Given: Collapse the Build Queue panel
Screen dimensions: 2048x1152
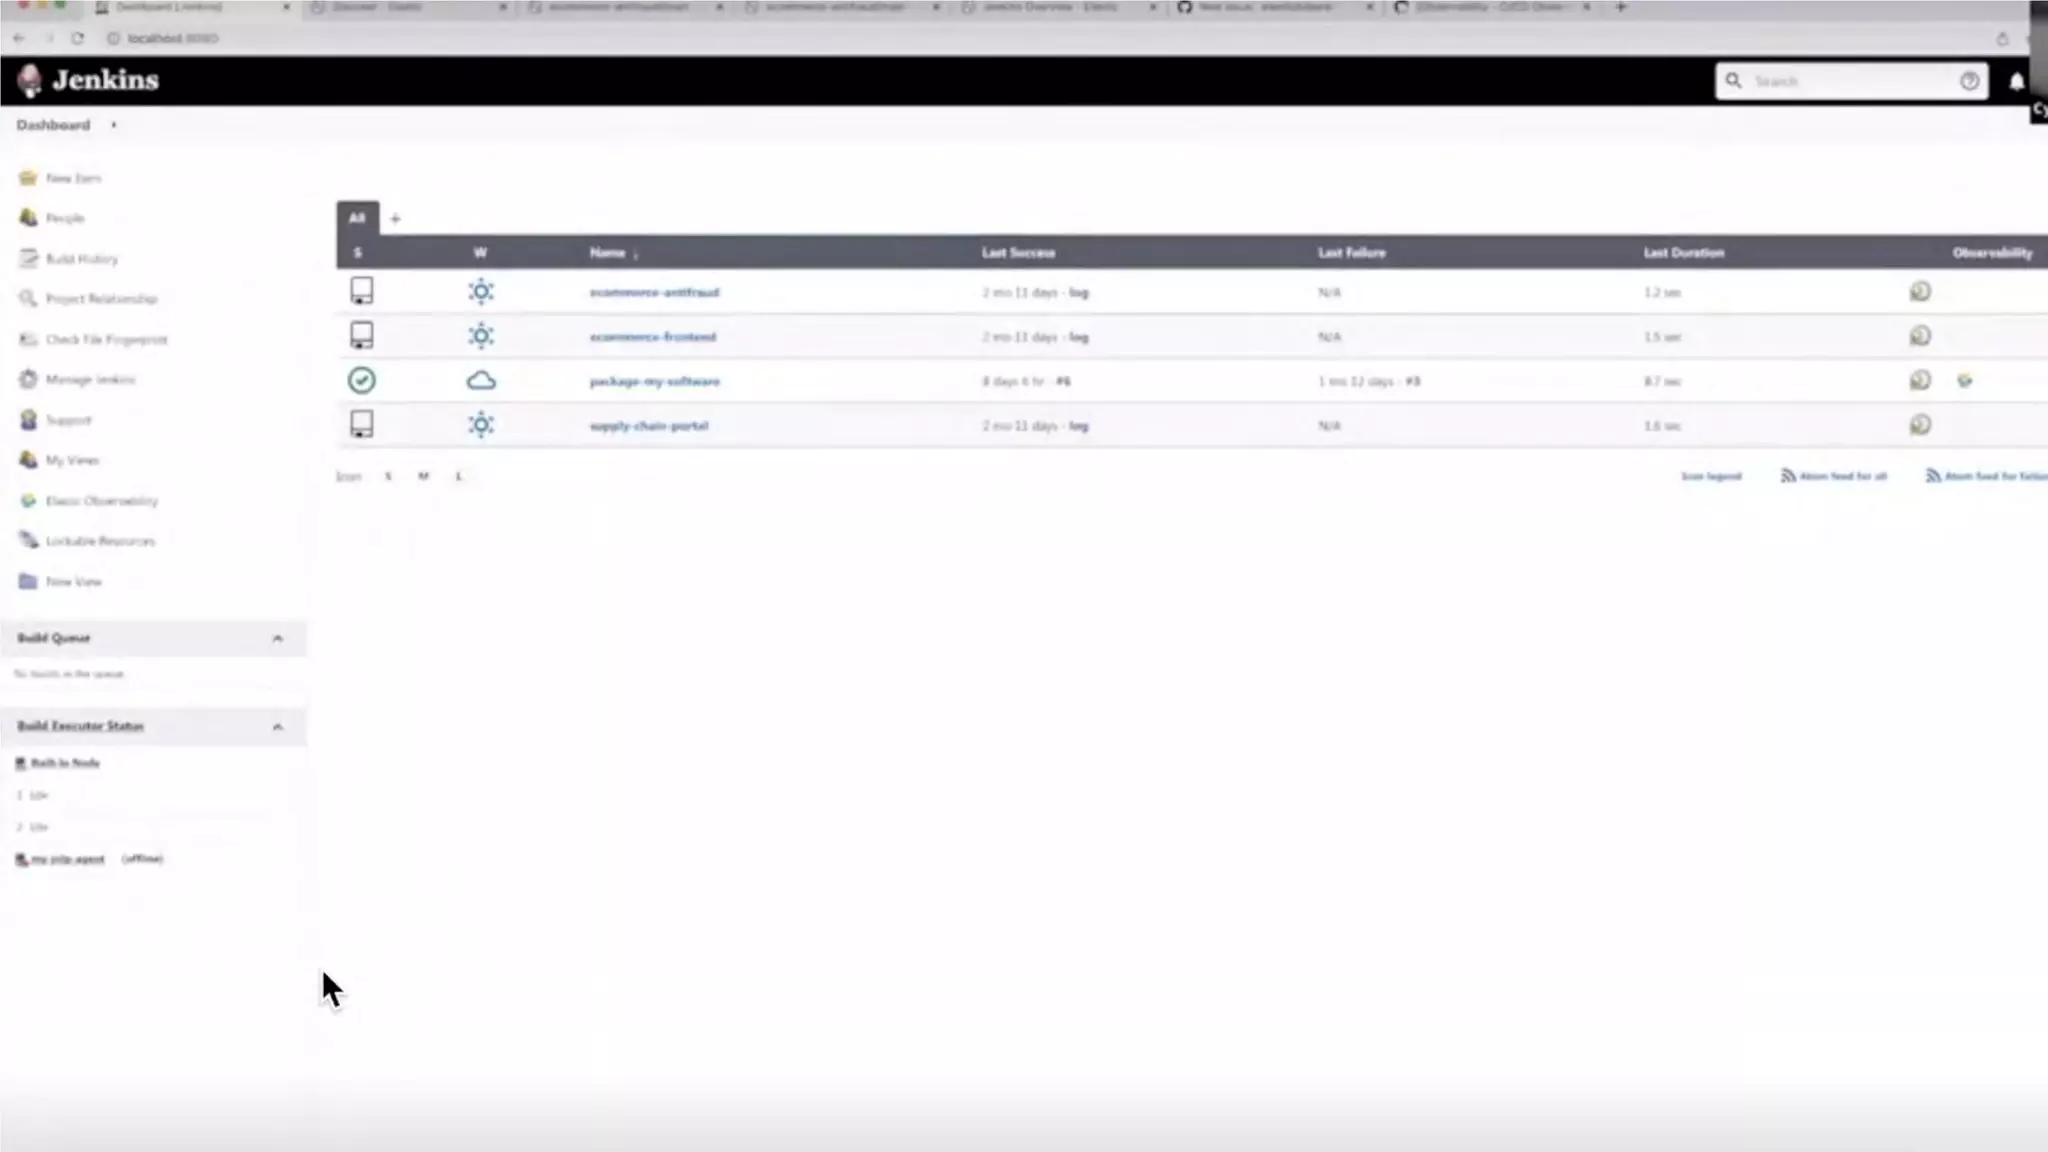Looking at the screenshot, I should coord(278,638).
